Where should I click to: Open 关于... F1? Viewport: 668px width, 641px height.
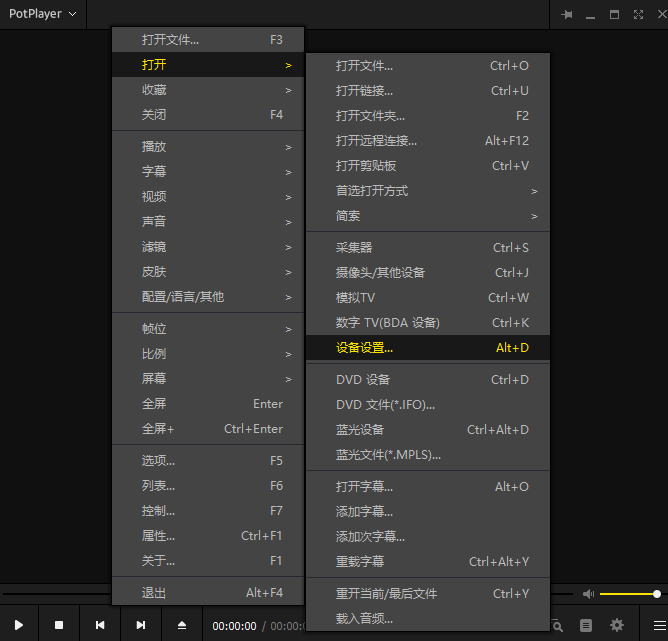[208, 561]
